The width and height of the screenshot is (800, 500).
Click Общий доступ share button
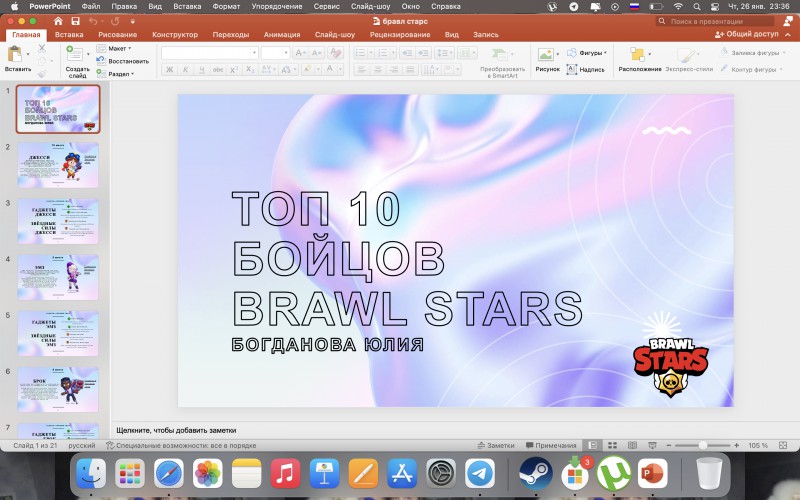(746, 34)
